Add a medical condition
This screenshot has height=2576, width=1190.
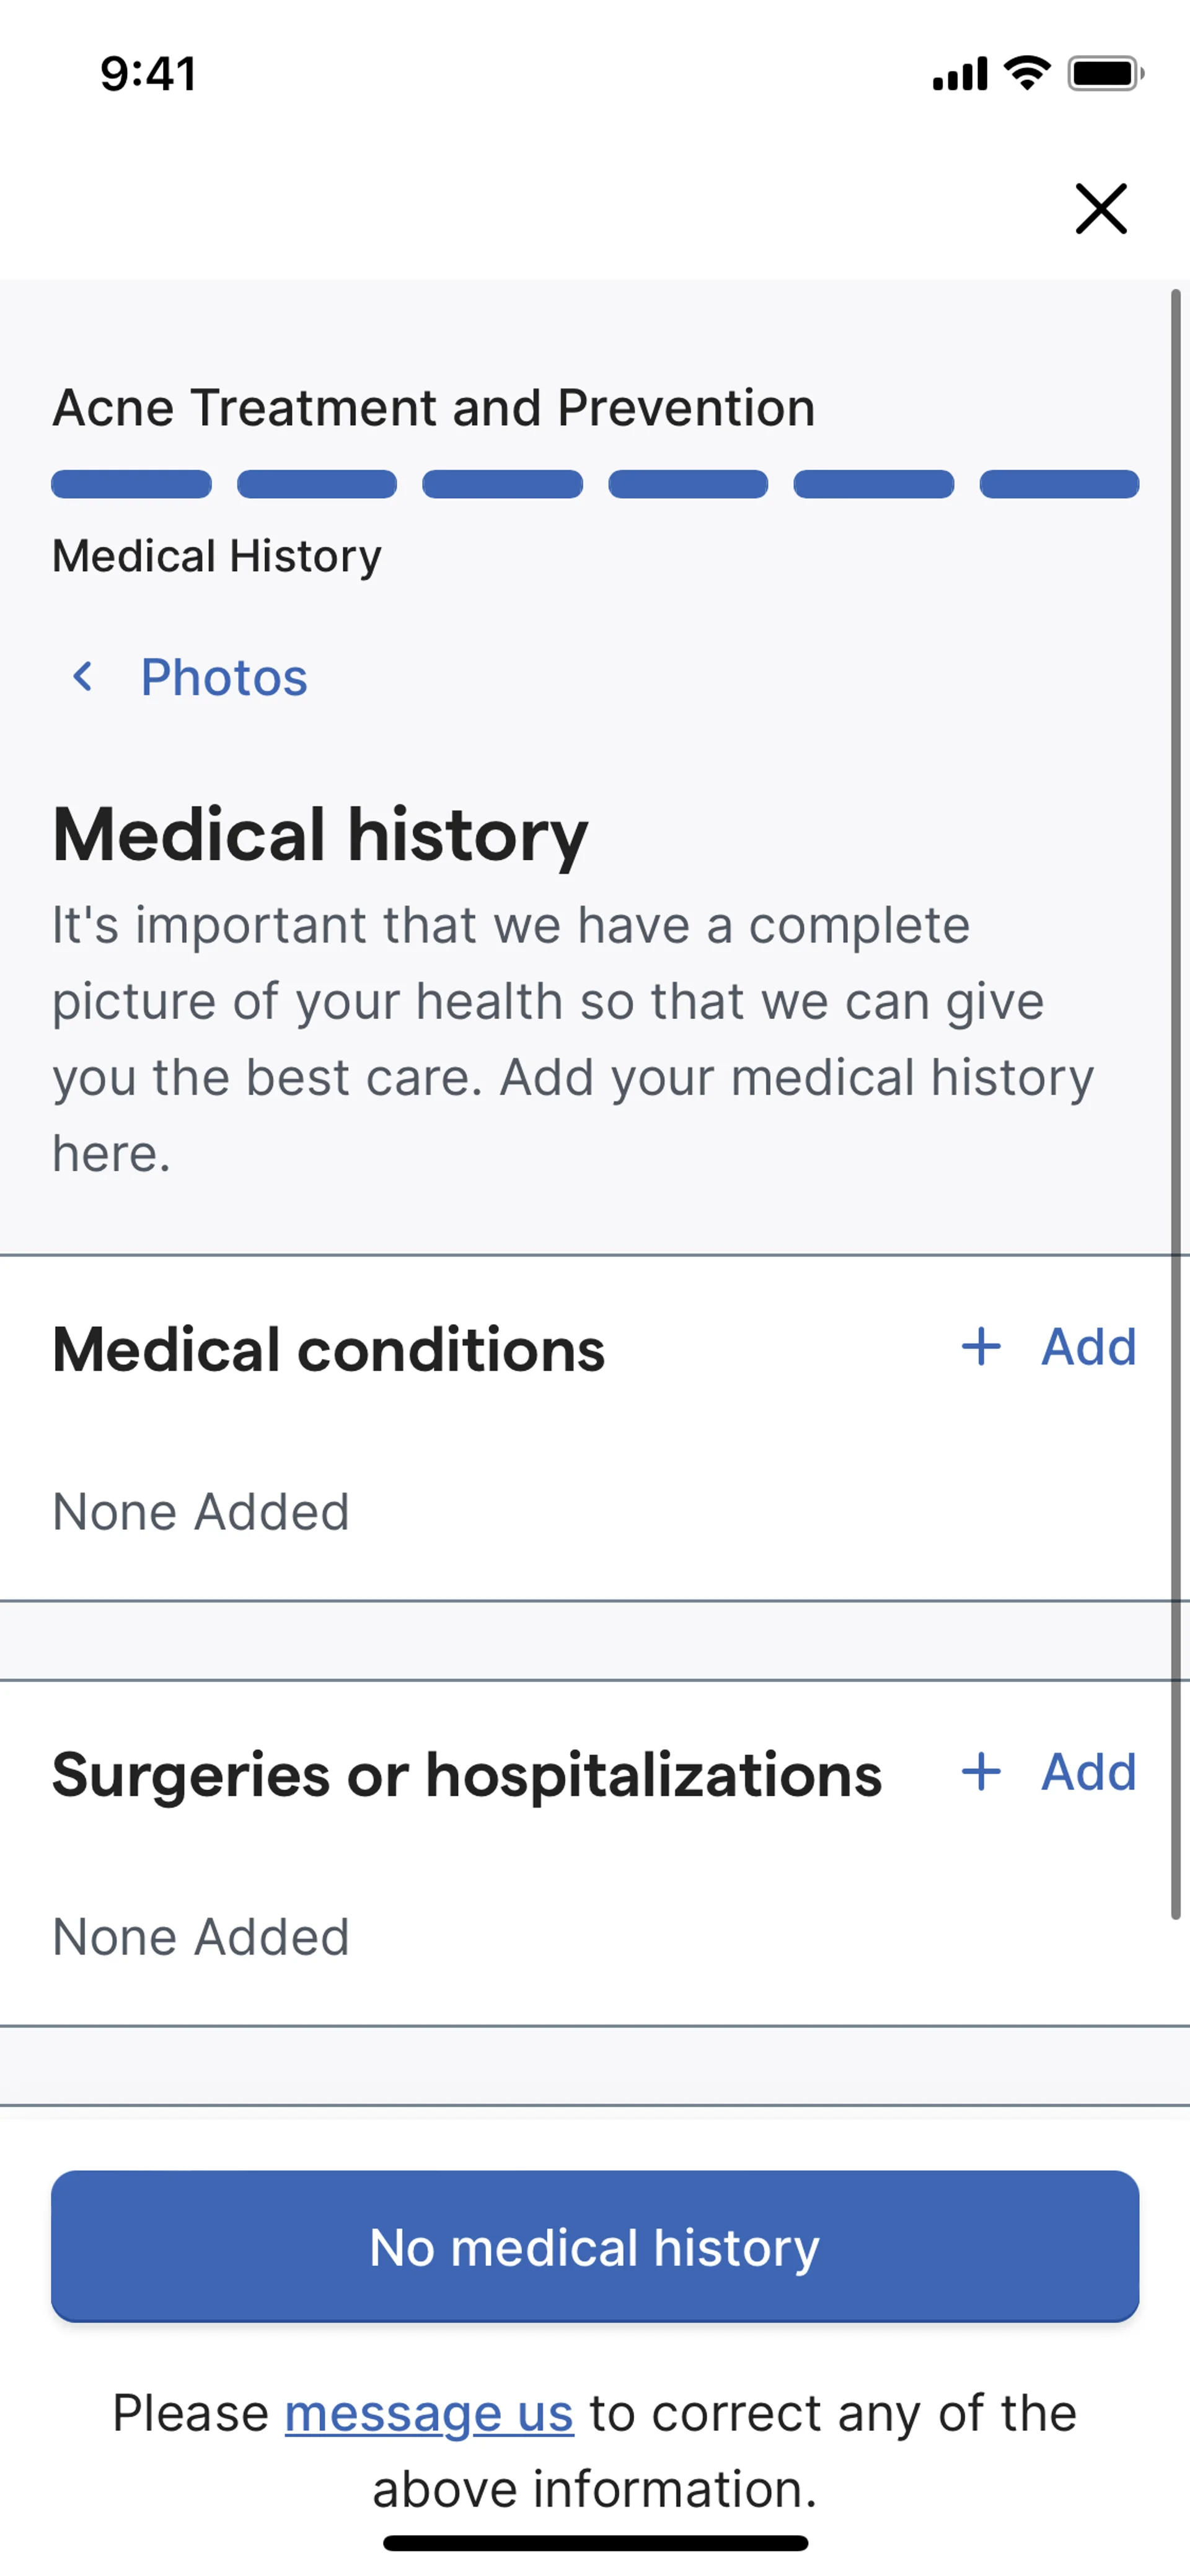[x=1088, y=1346]
